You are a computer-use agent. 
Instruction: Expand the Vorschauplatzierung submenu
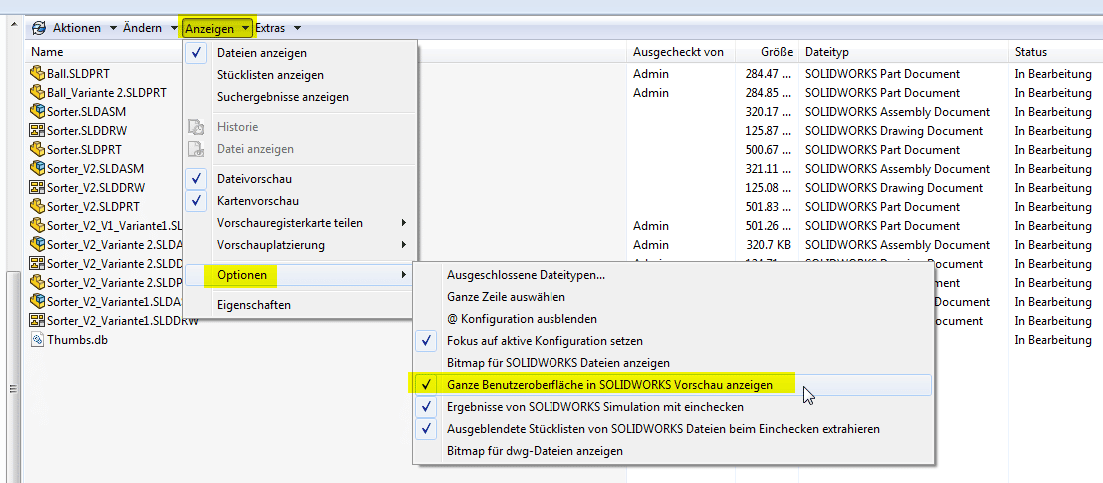pyautogui.click(x=300, y=245)
